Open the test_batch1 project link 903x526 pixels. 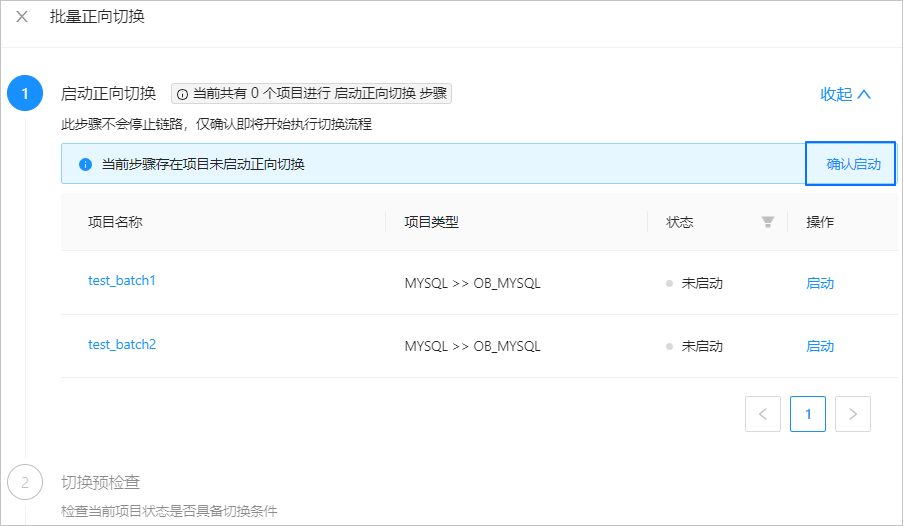click(x=122, y=281)
